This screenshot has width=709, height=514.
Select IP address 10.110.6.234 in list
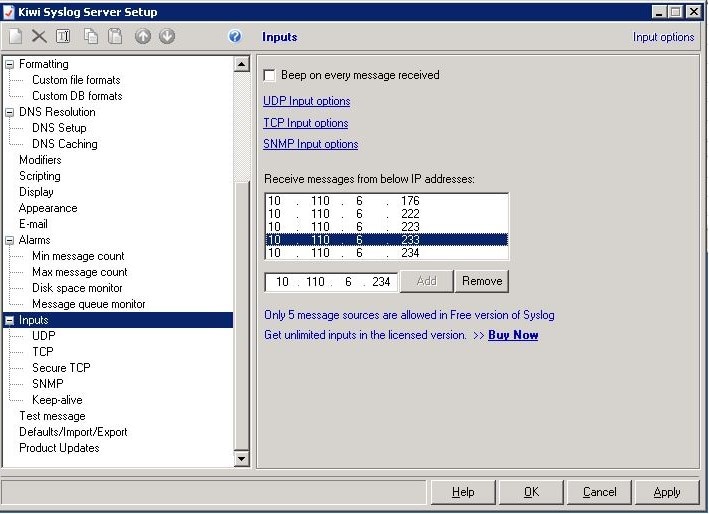387,253
